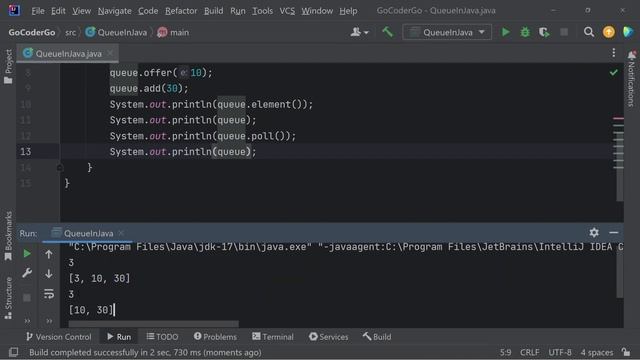Viewport: 640px width, 360px height.
Task: Open the Tools menu
Action: tap(262, 11)
